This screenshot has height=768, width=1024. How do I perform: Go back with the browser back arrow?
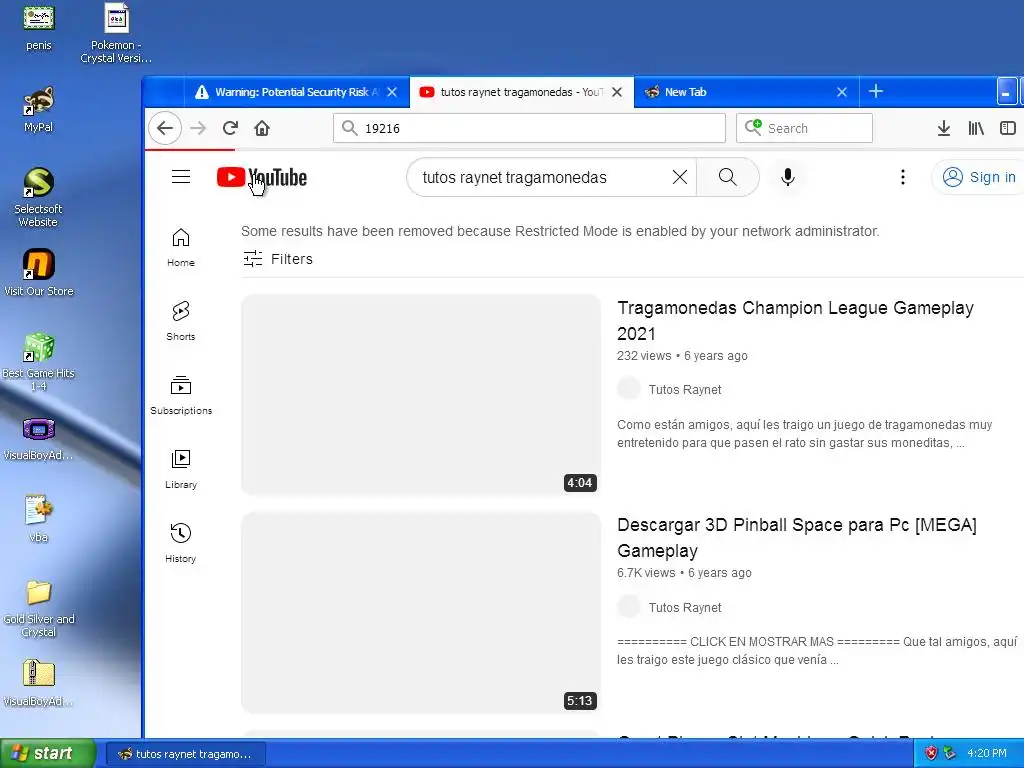165,128
